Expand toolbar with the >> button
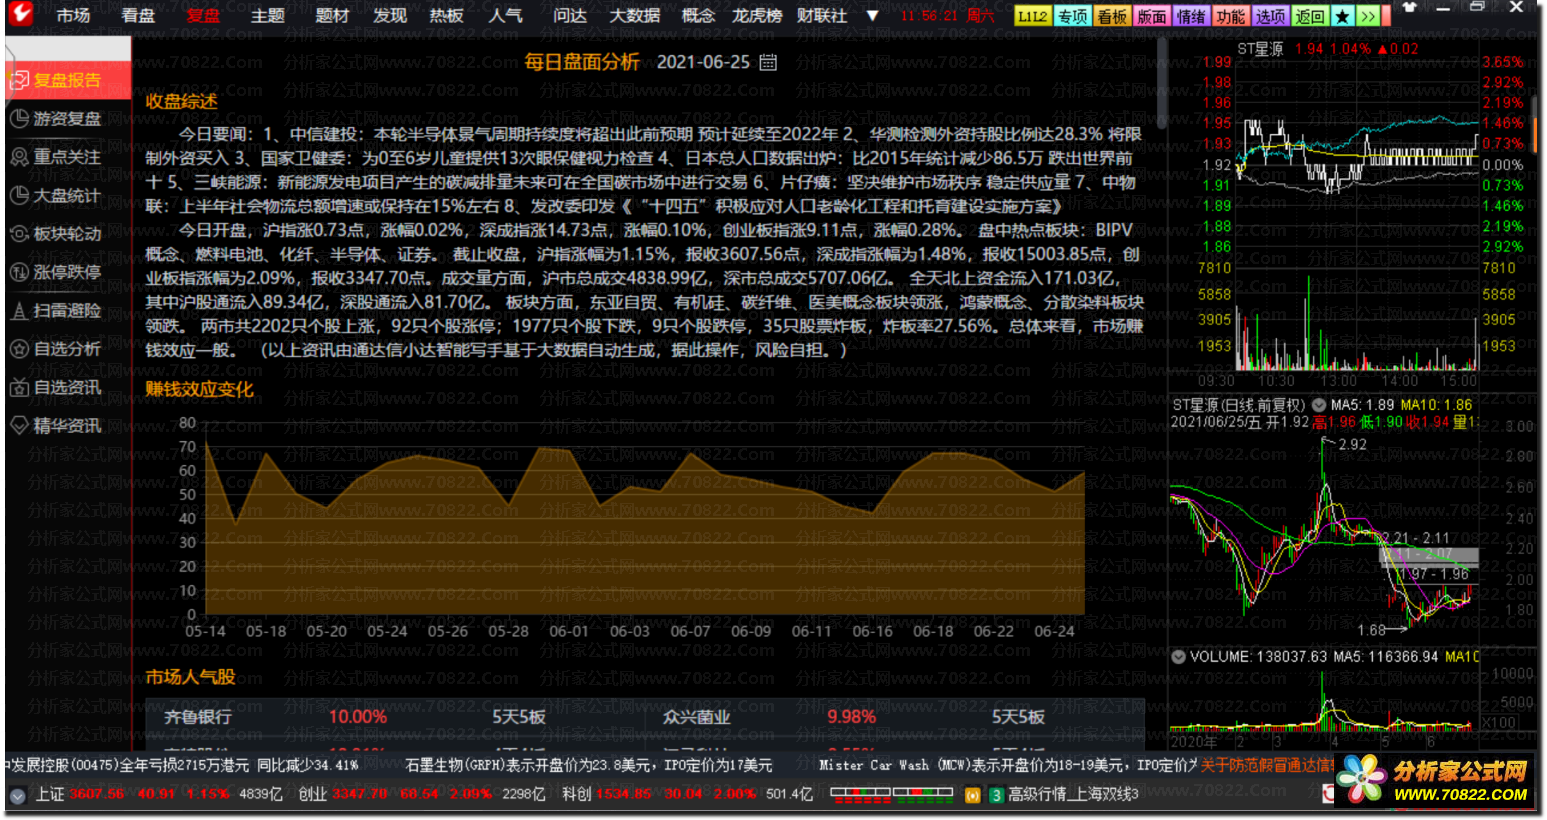 pyautogui.click(x=1368, y=16)
